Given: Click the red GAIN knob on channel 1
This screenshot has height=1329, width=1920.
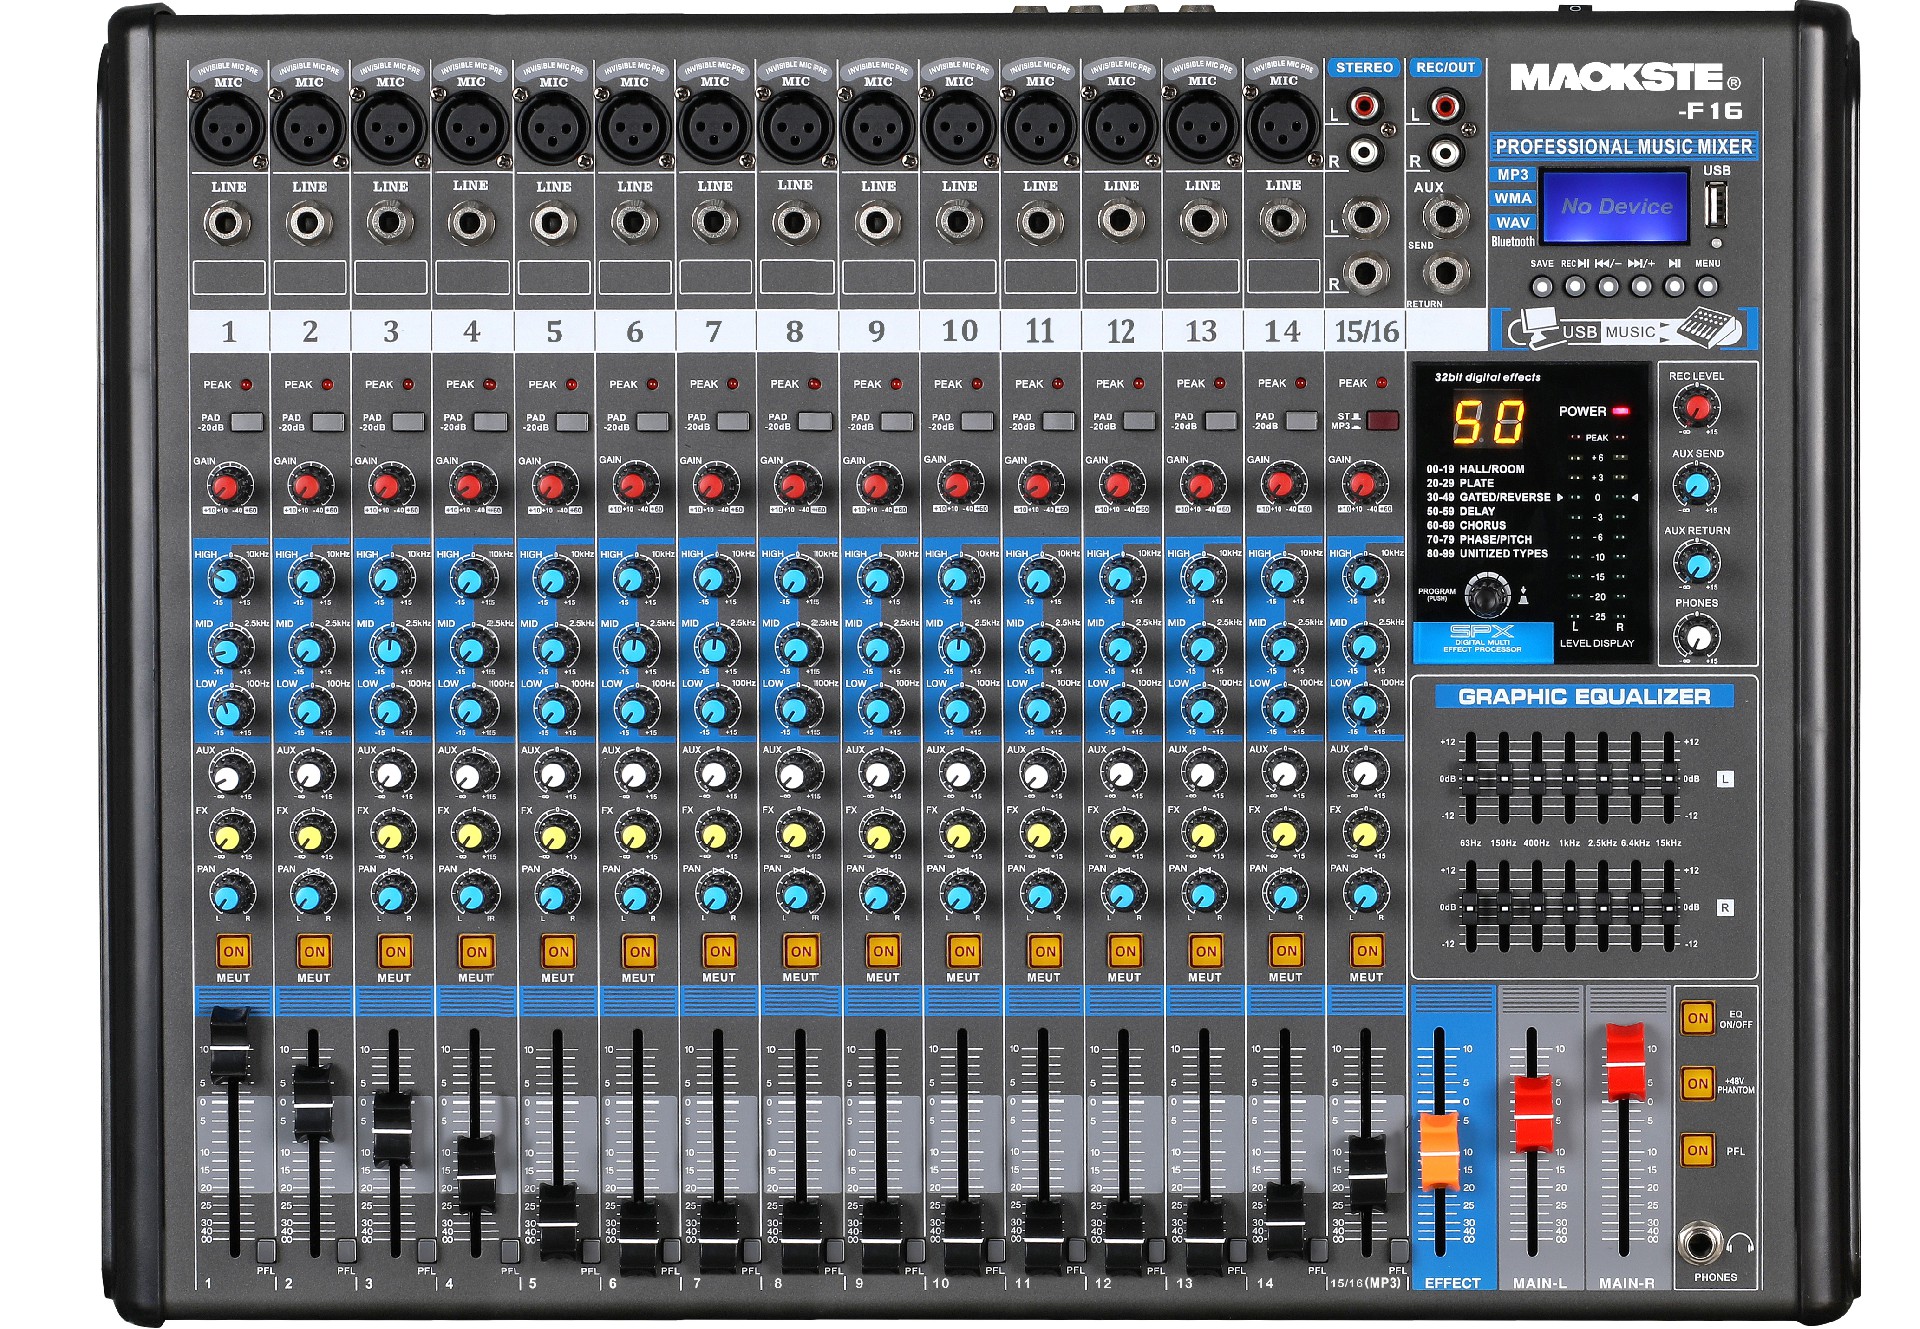Looking at the screenshot, I should (227, 487).
